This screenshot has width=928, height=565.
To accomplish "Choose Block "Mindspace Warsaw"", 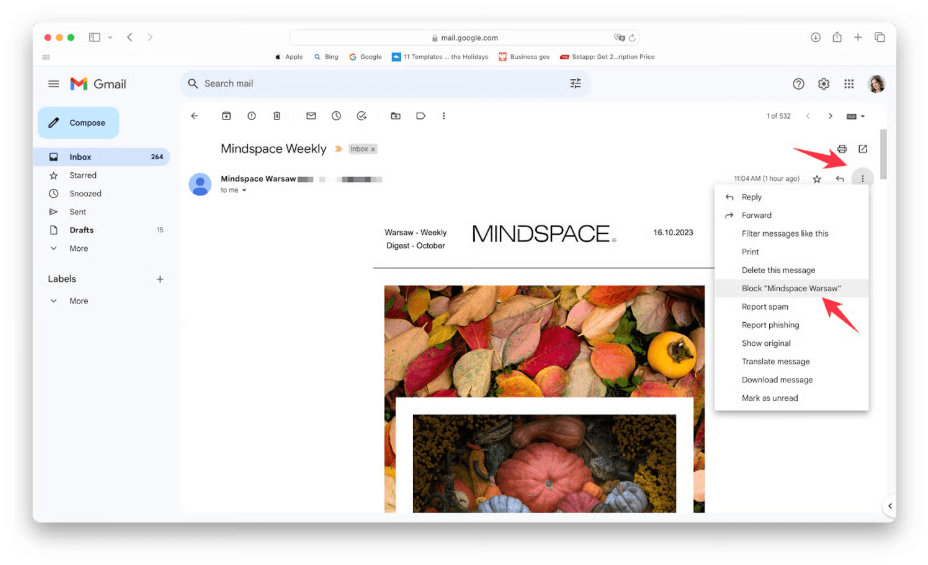I will coord(791,289).
